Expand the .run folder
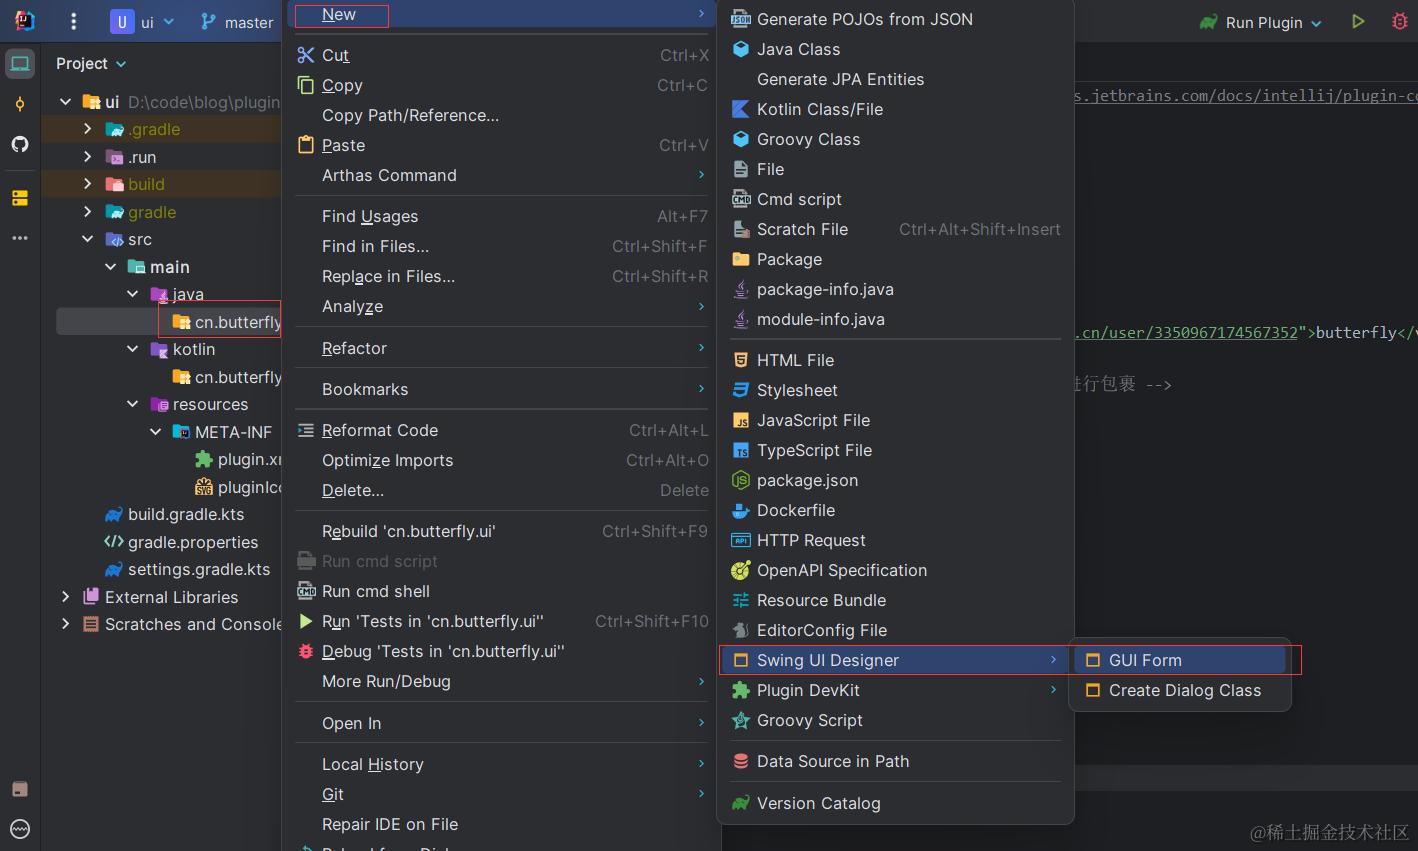 (x=88, y=157)
